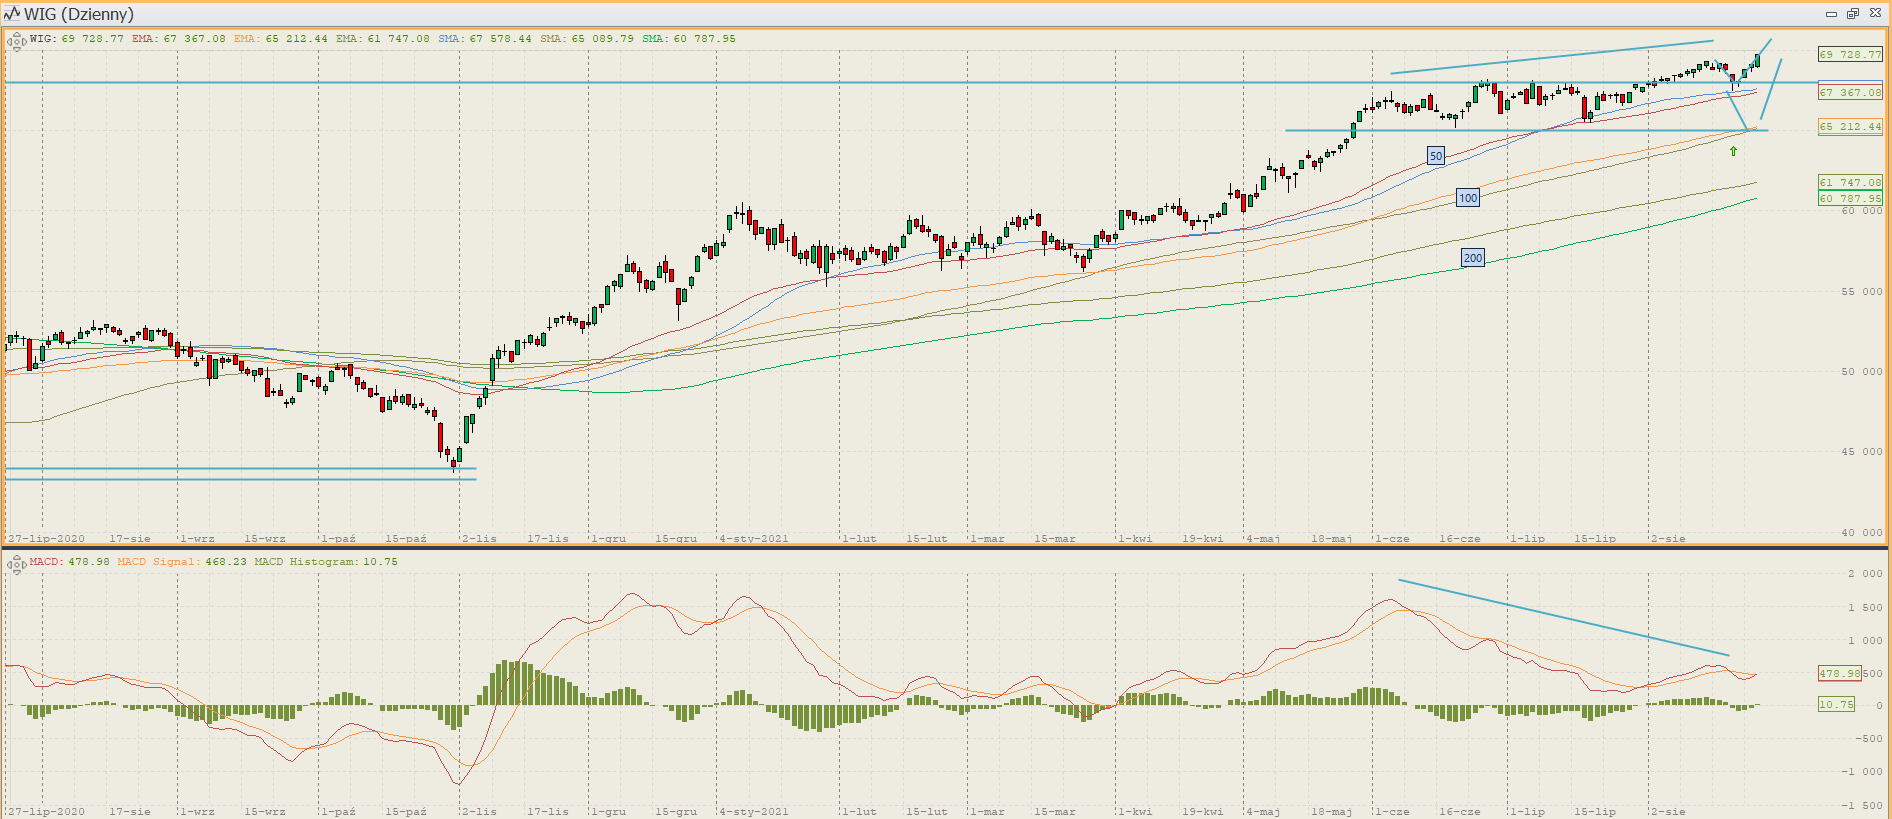
Task: Click the MACD Histogram legend label
Action: tap(325, 562)
